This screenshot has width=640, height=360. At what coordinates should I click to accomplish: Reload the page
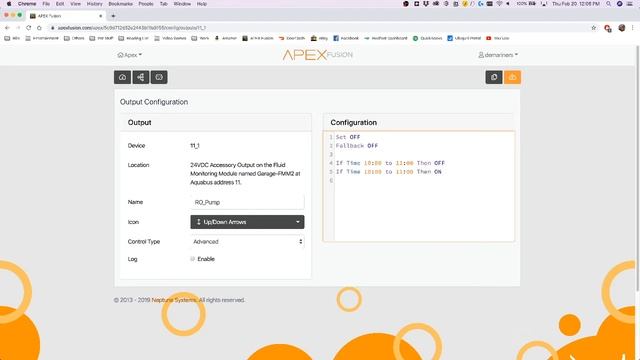click(x=29, y=28)
